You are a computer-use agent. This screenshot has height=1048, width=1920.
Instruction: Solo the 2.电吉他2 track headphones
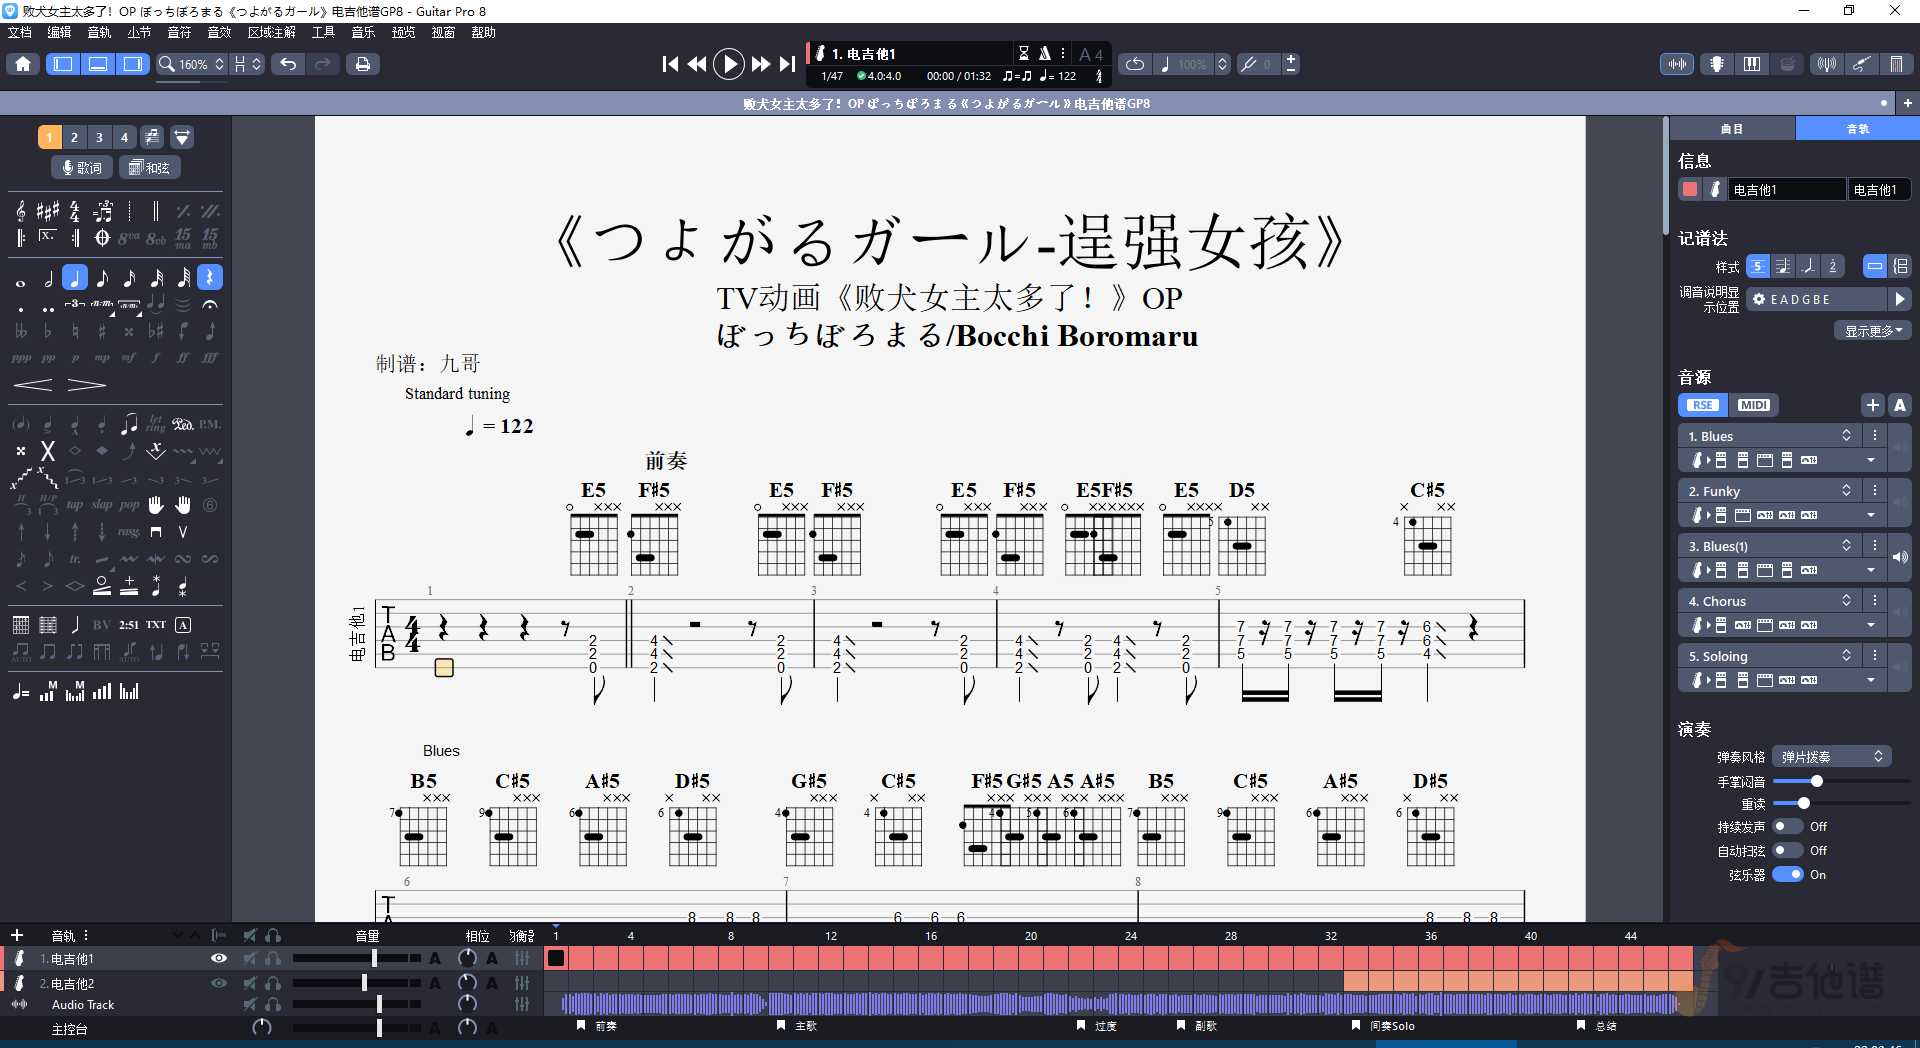(x=273, y=983)
